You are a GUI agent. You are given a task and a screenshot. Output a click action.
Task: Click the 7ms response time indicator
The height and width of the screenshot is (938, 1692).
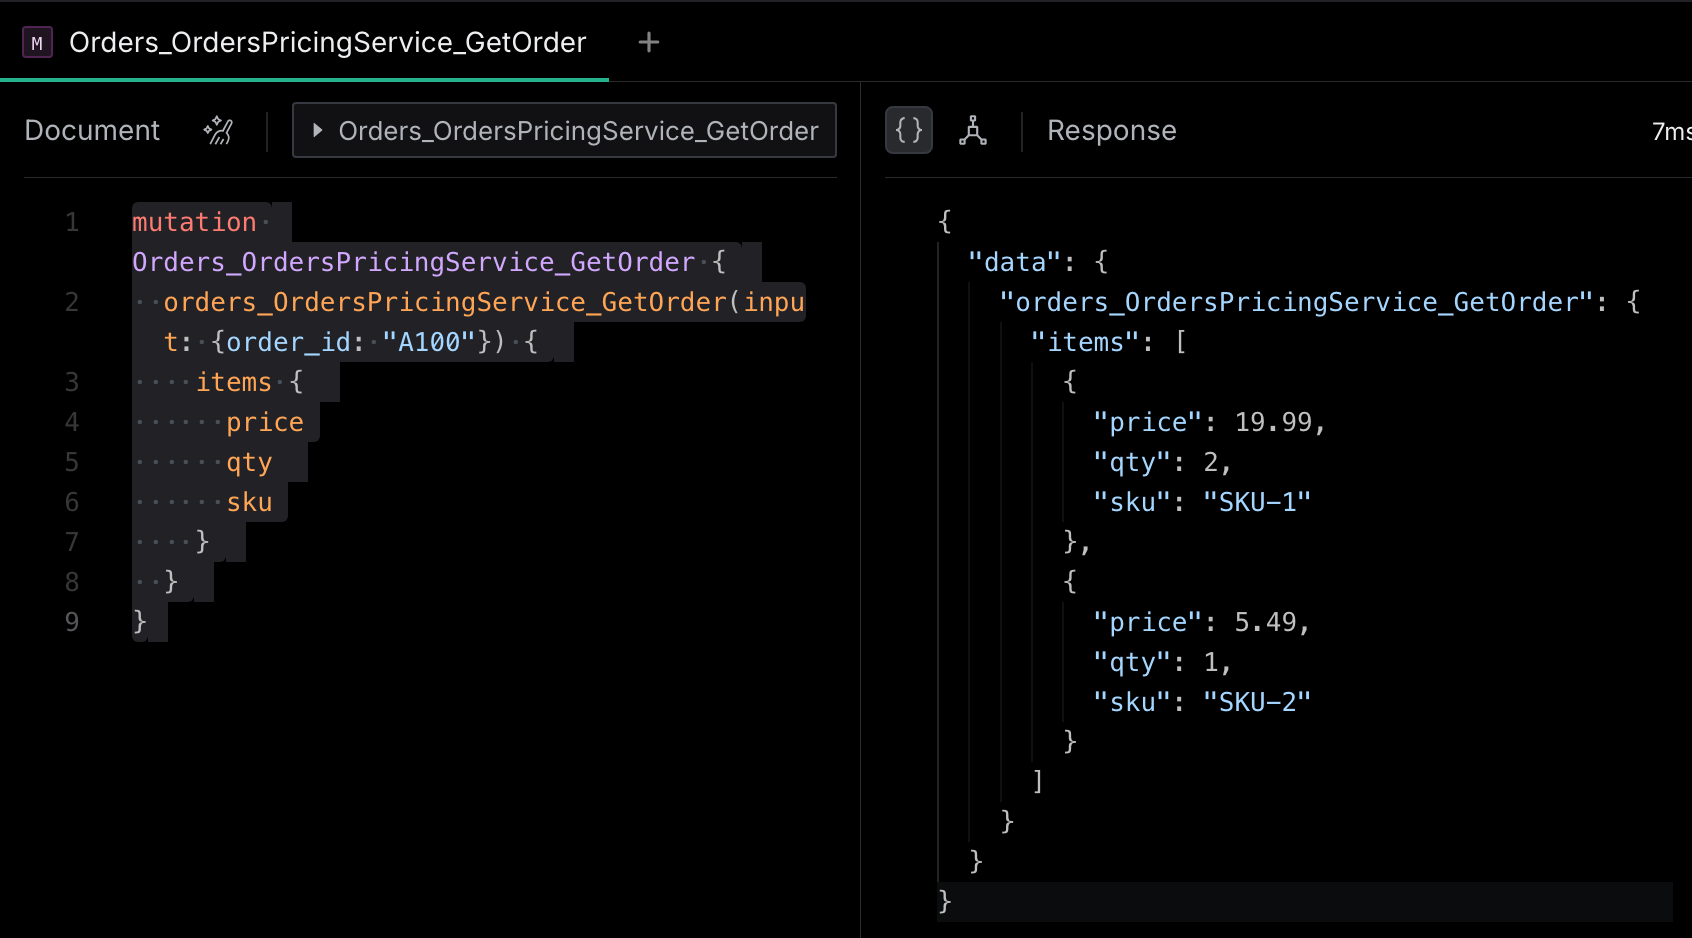(x=1674, y=131)
